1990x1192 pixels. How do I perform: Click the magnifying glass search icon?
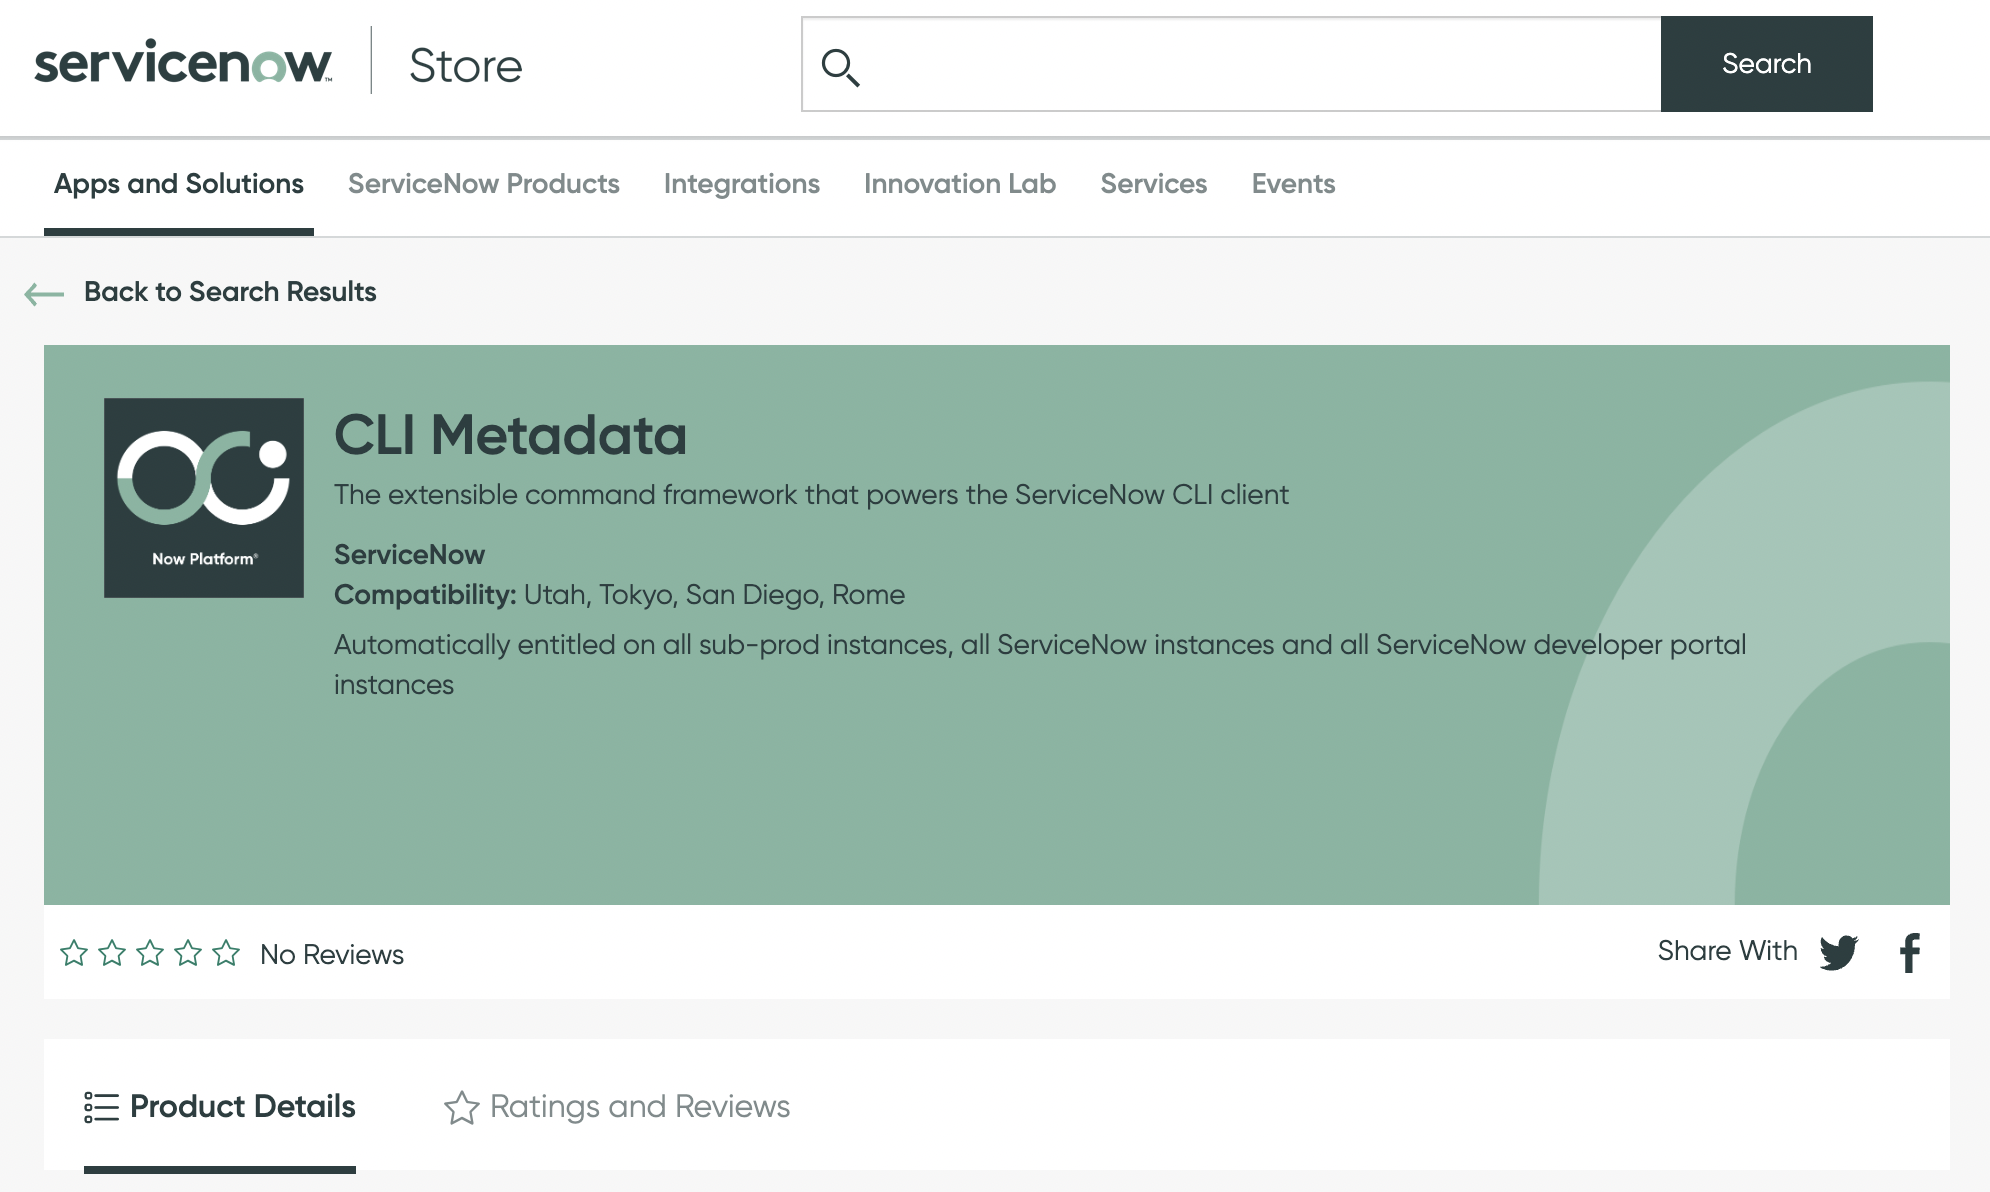[840, 67]
